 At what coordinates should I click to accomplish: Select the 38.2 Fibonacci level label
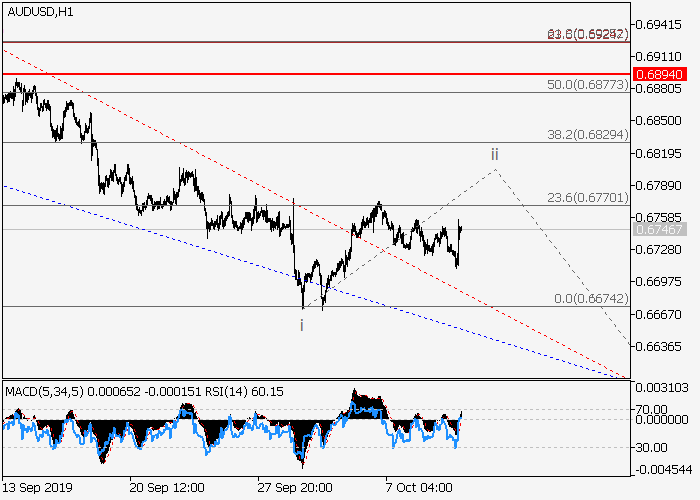586,135
